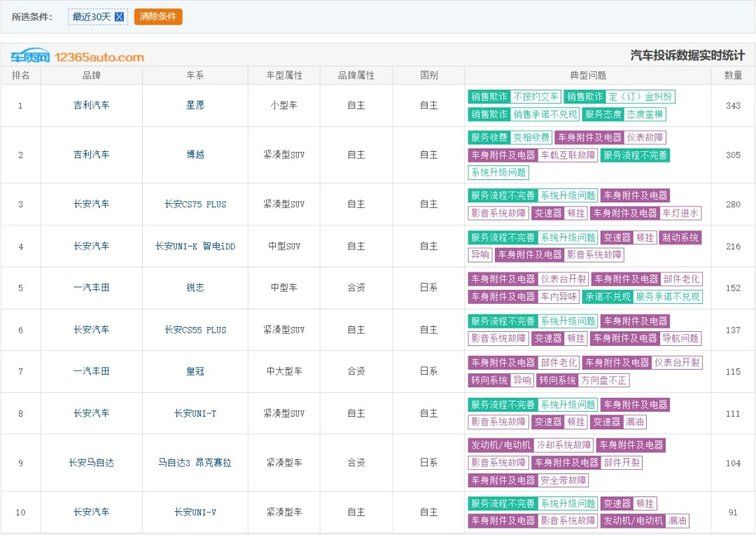Screen dimensions: 756x535
Task: Click 漏油 tag in 长安UNI-V row
Action: (677, 521)
